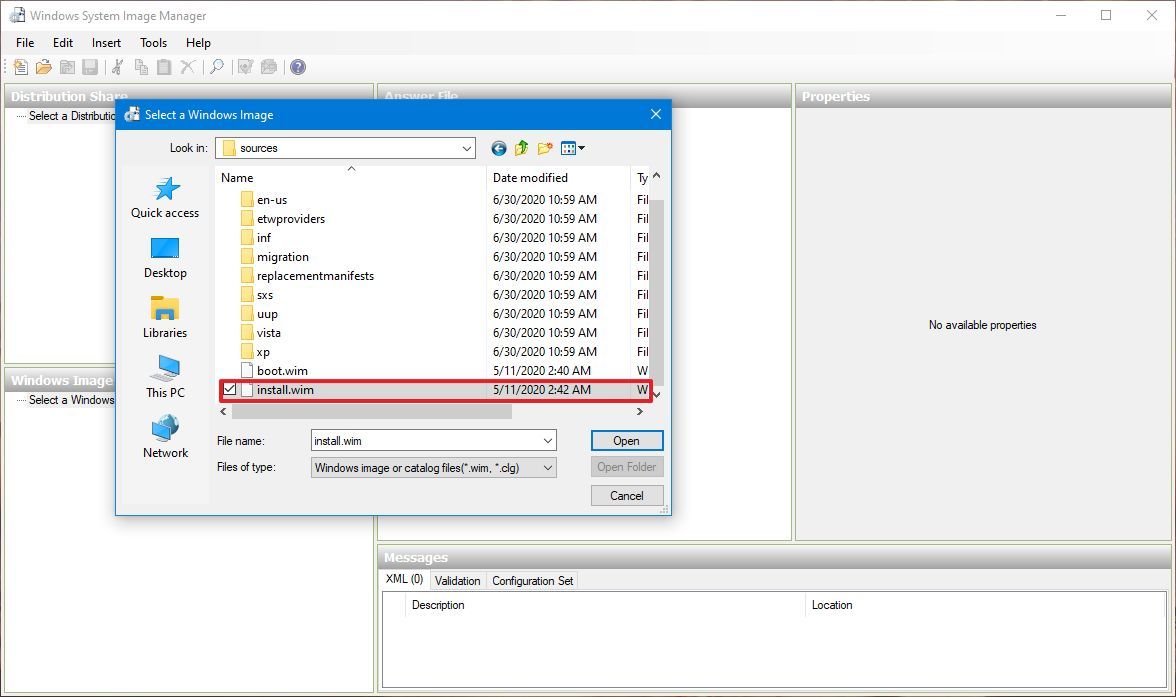Go to Desktop in the places bar
1176x697 pixels.
coord(165,258)
